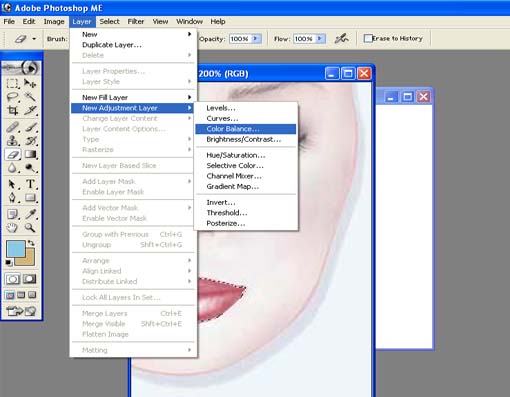This screenshot has height=397, width=510.
Task: Open the Select menu
Action: point(109,22)
